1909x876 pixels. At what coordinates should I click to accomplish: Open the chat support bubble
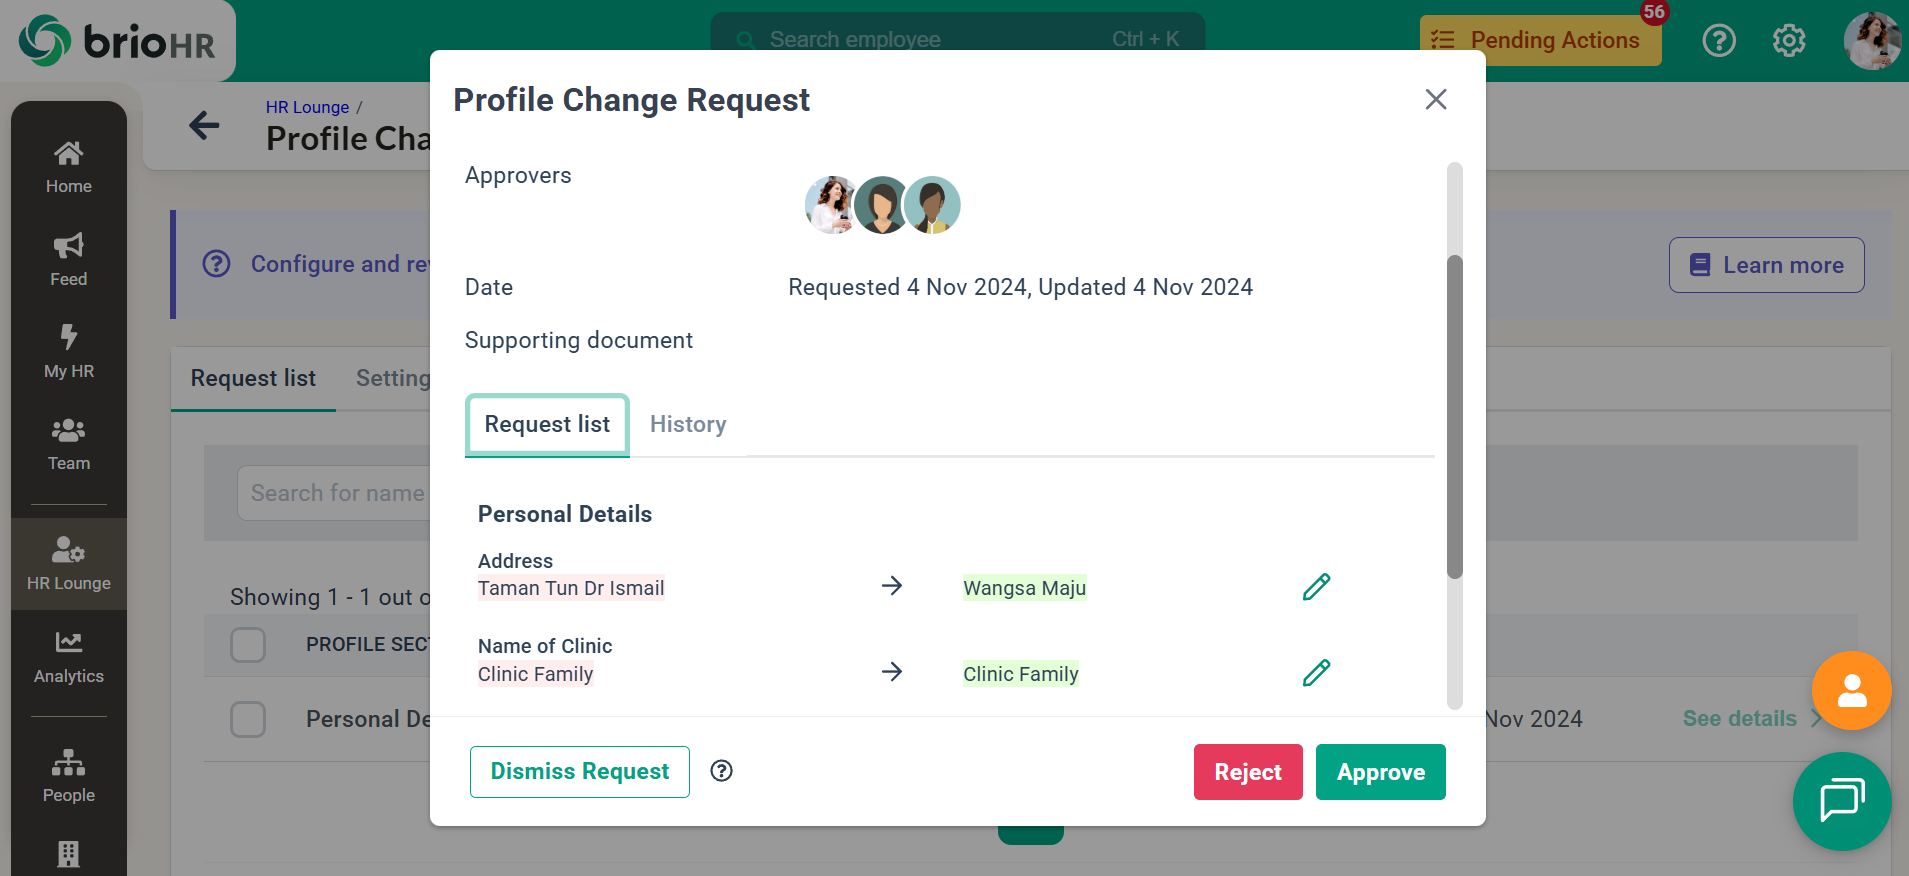[x=1841, y=801]
